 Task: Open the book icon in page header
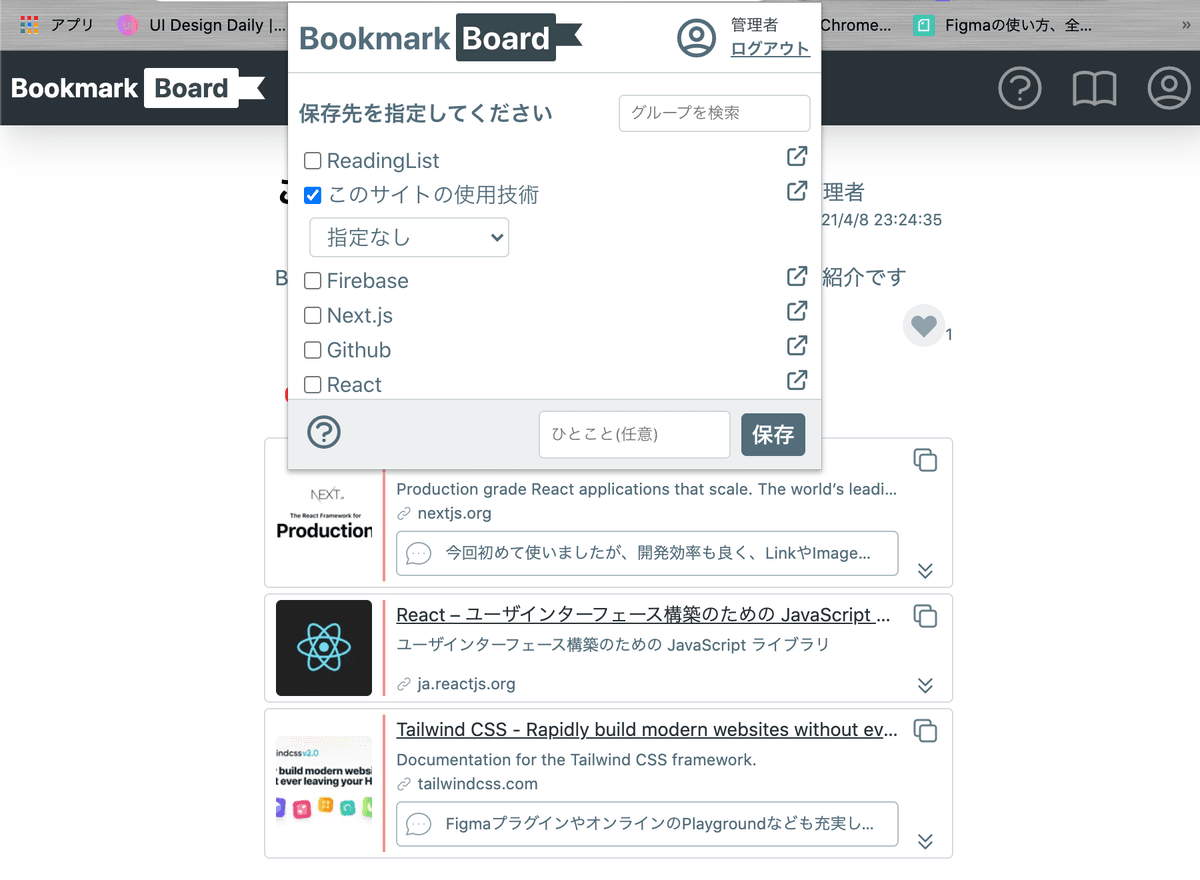[x=1094, y=89]
